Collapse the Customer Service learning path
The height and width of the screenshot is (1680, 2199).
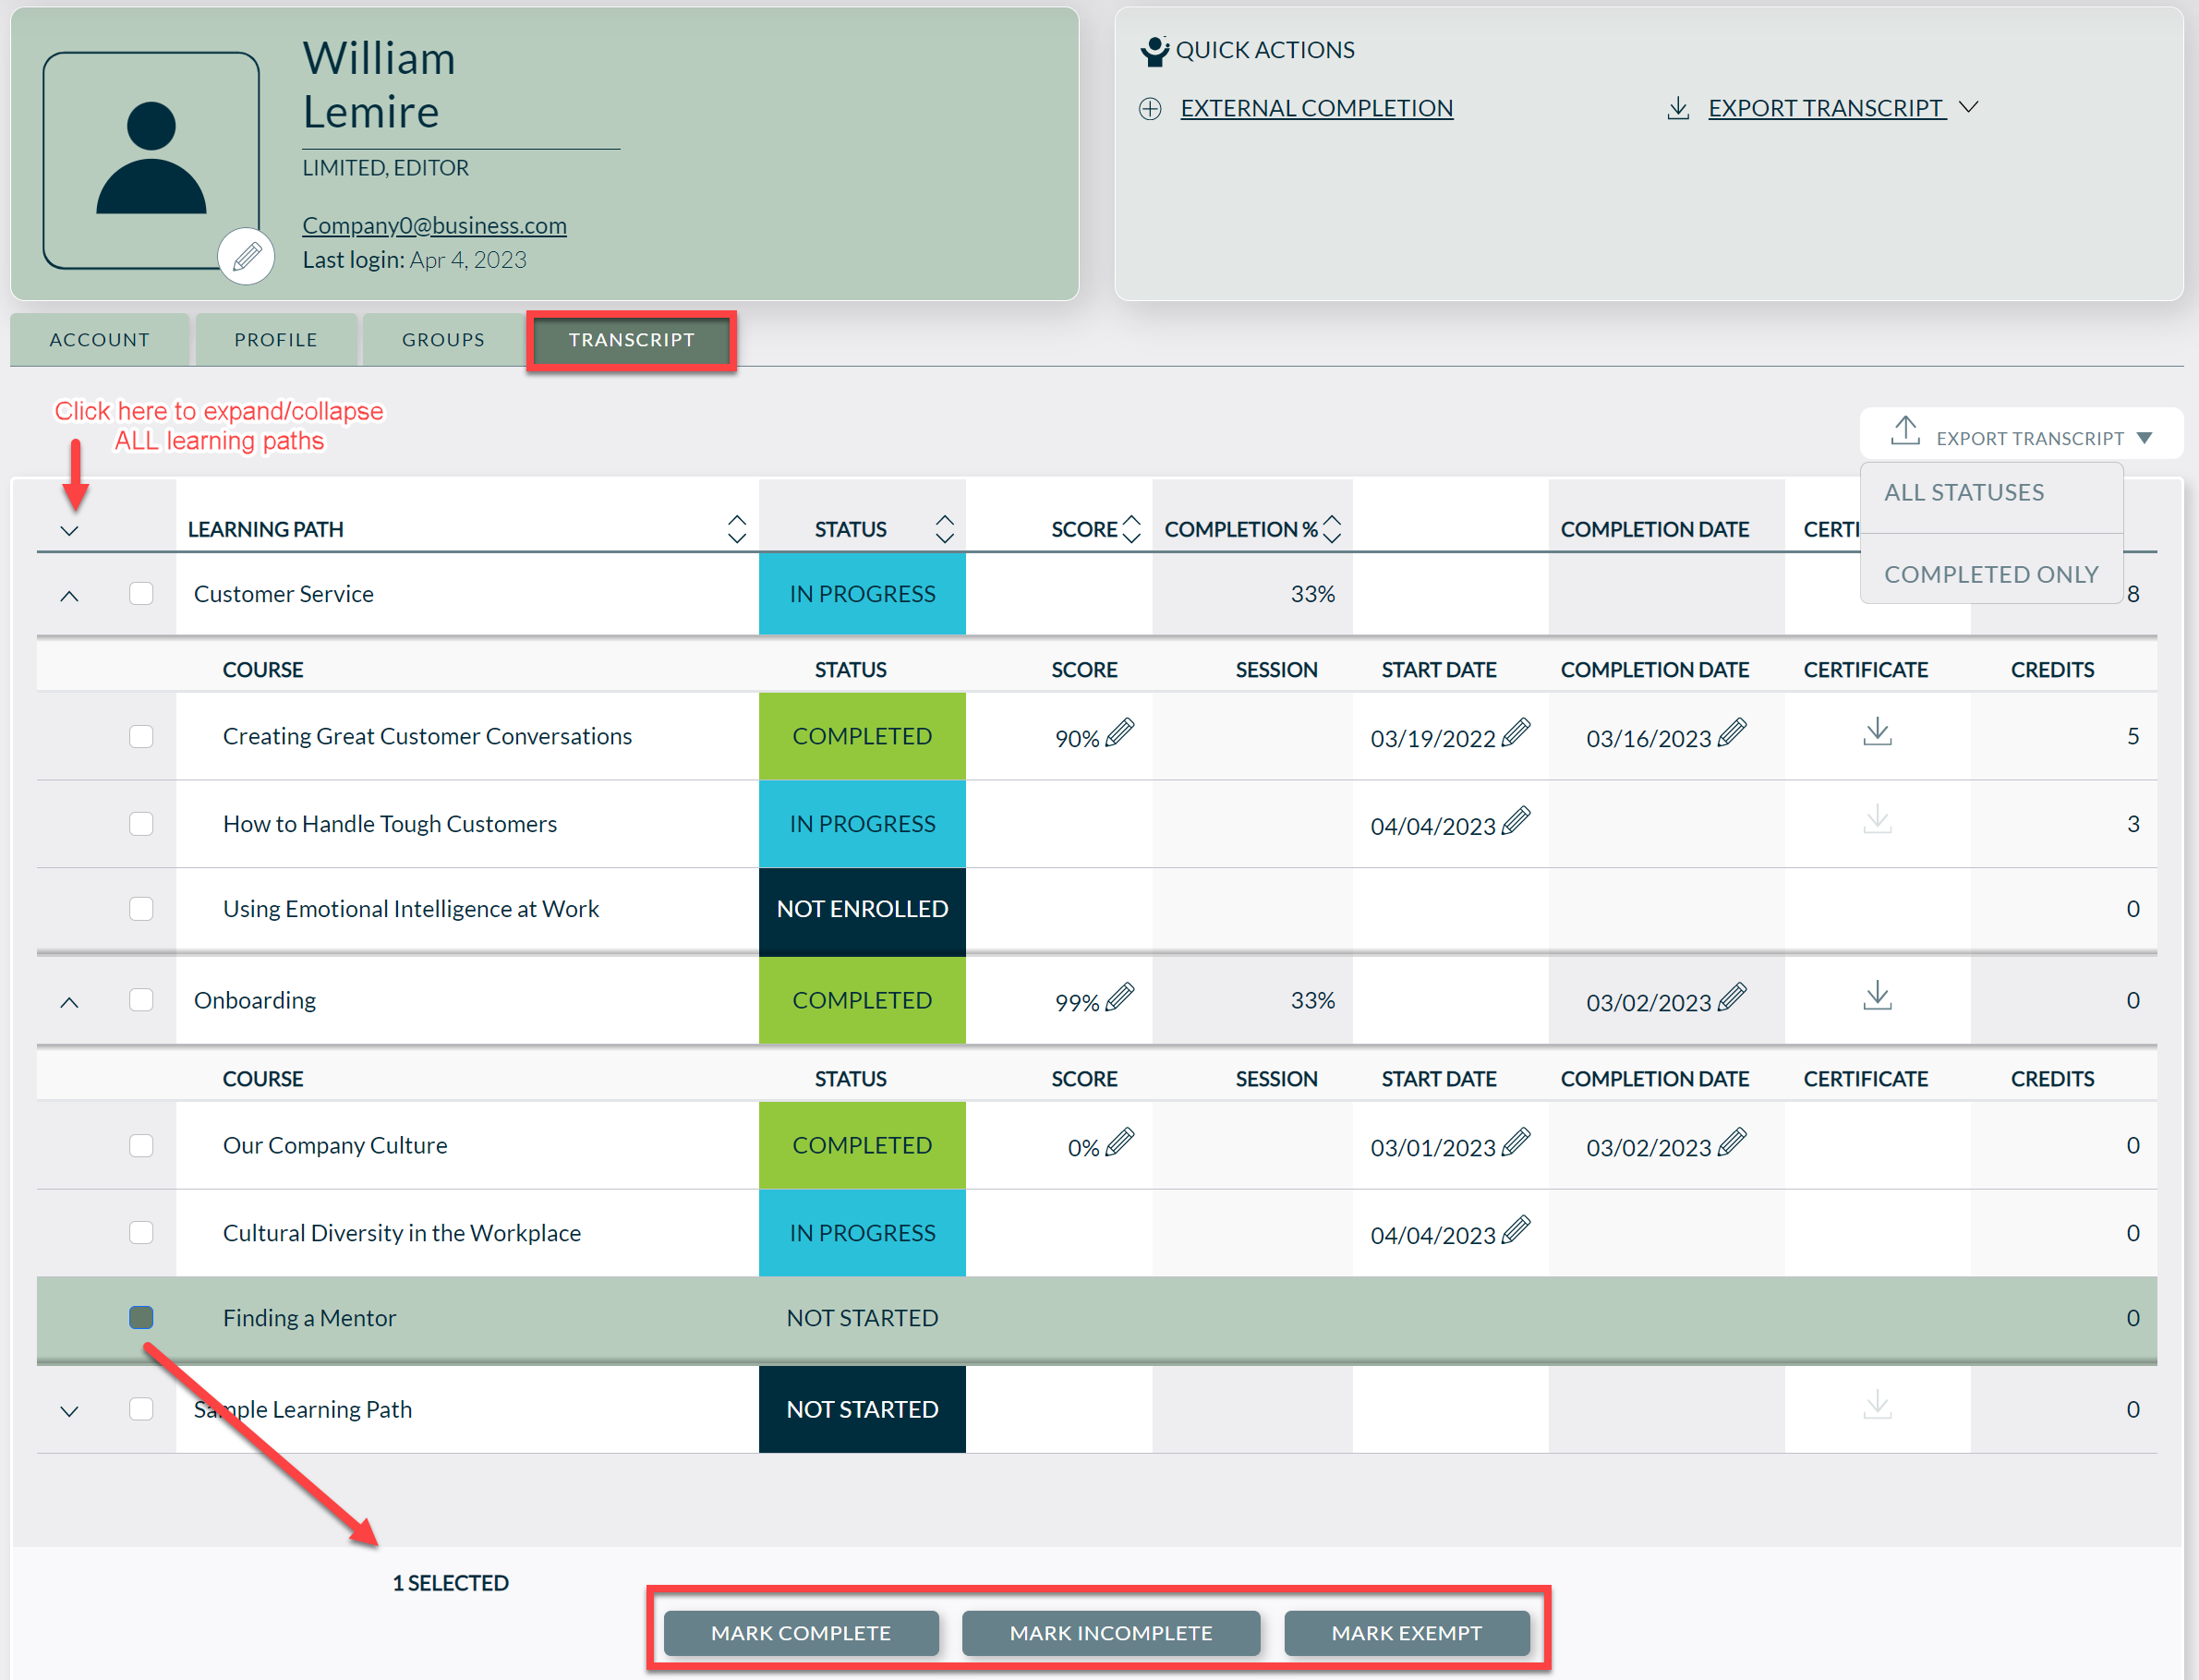click(69, 596)
